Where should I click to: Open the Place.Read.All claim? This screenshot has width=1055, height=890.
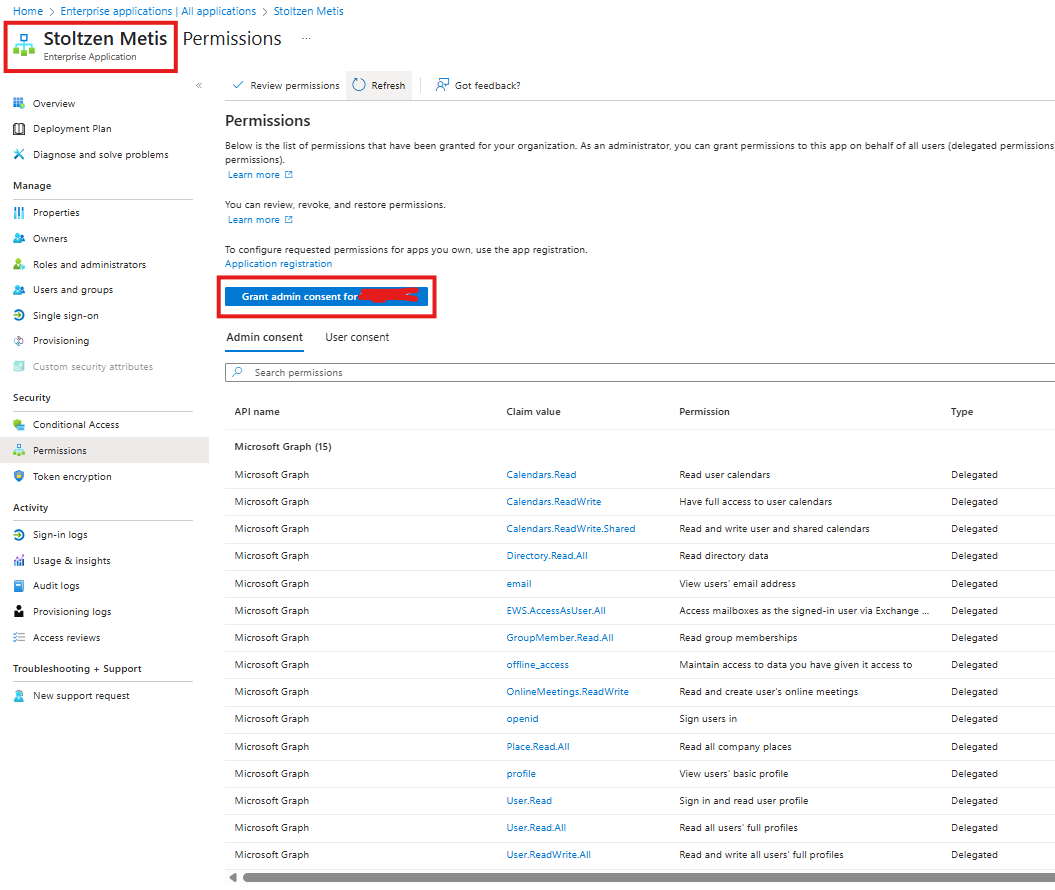[538, 746]
